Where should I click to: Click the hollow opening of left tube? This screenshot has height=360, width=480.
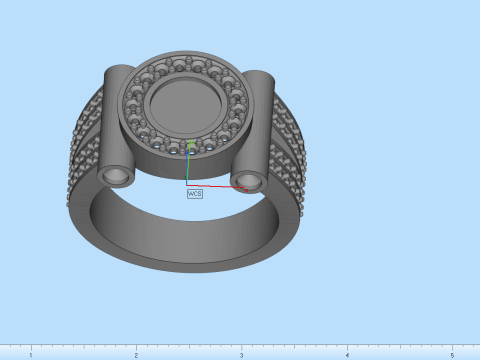tap(116, 176)
